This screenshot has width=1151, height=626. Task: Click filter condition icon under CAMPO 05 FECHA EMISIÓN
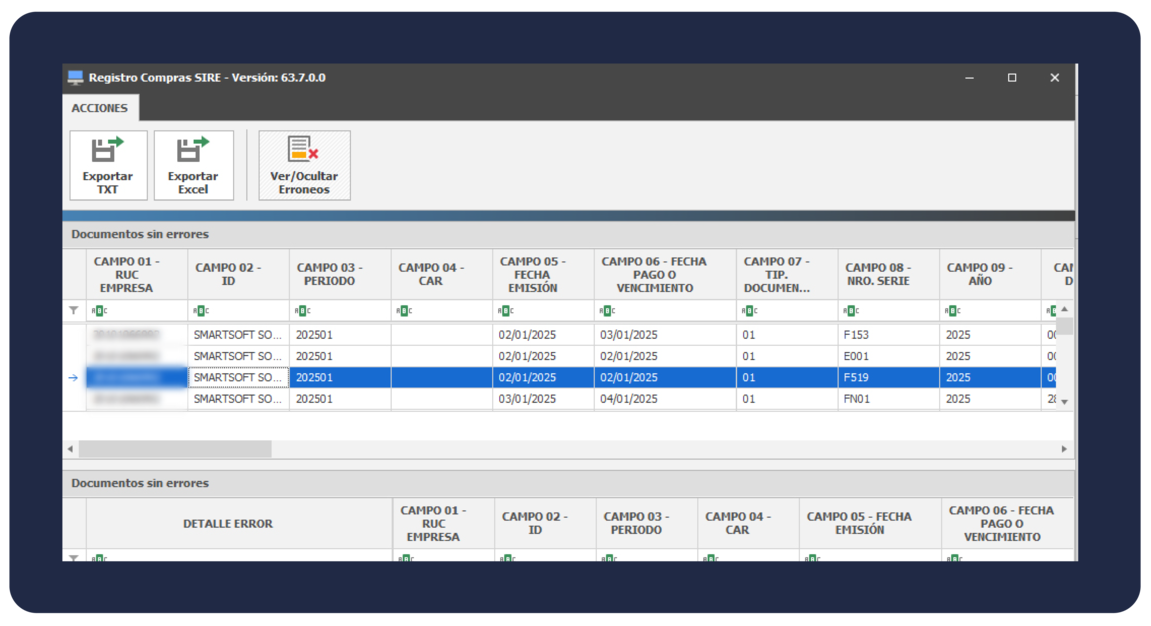(x=505, y=311)
